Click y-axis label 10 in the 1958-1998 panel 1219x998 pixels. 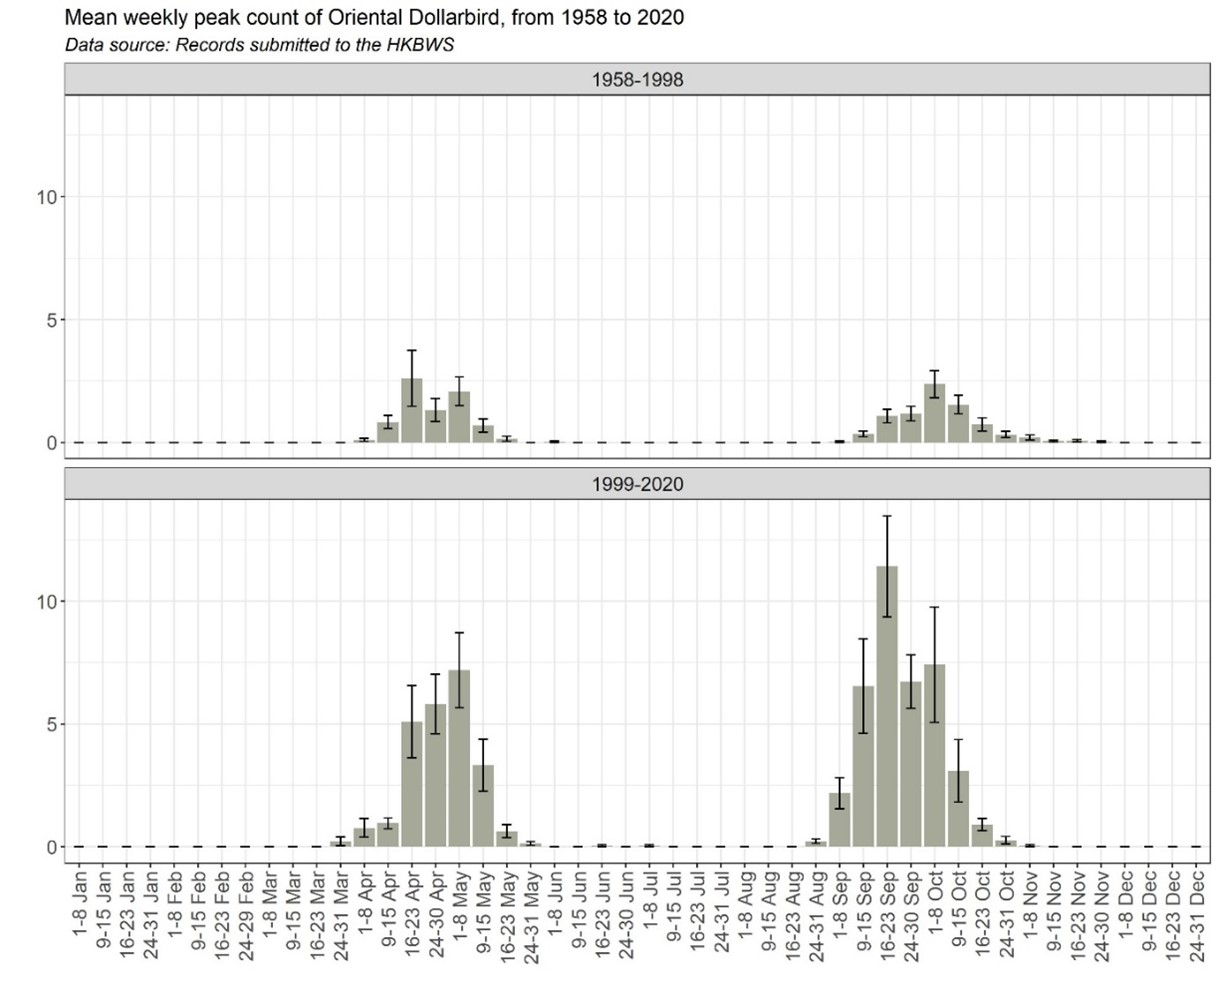tap(47, 197)
